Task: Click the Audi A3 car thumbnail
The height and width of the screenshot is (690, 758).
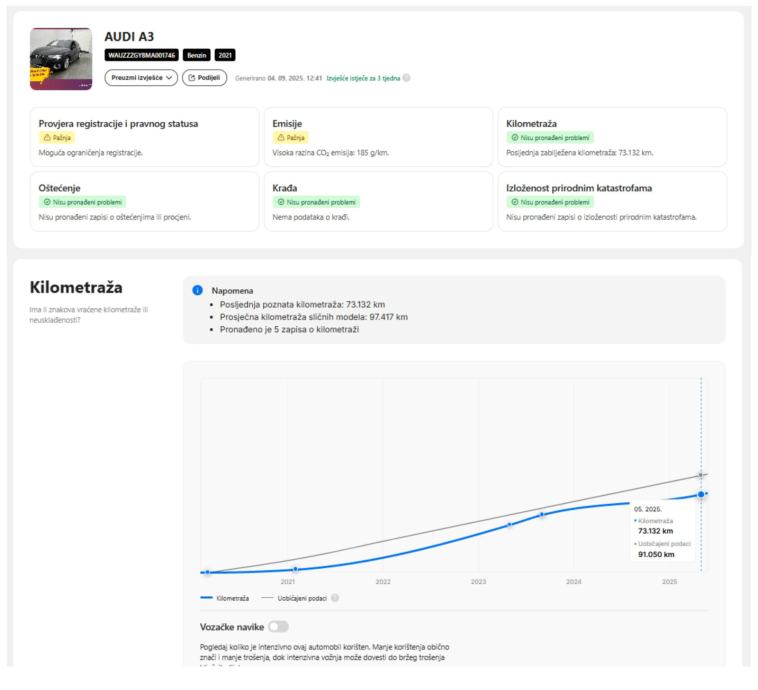Action: click(61, 59)
